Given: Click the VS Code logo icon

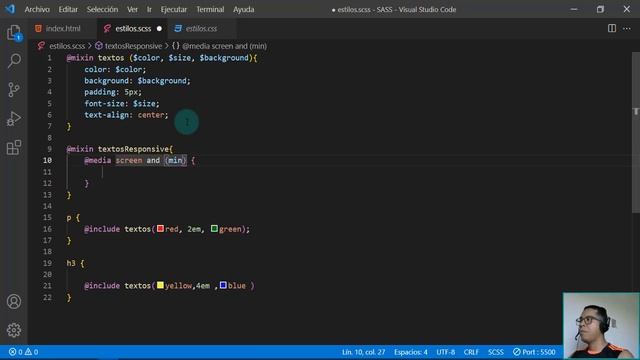Looking at the screenshot, I should click(10, 9).
